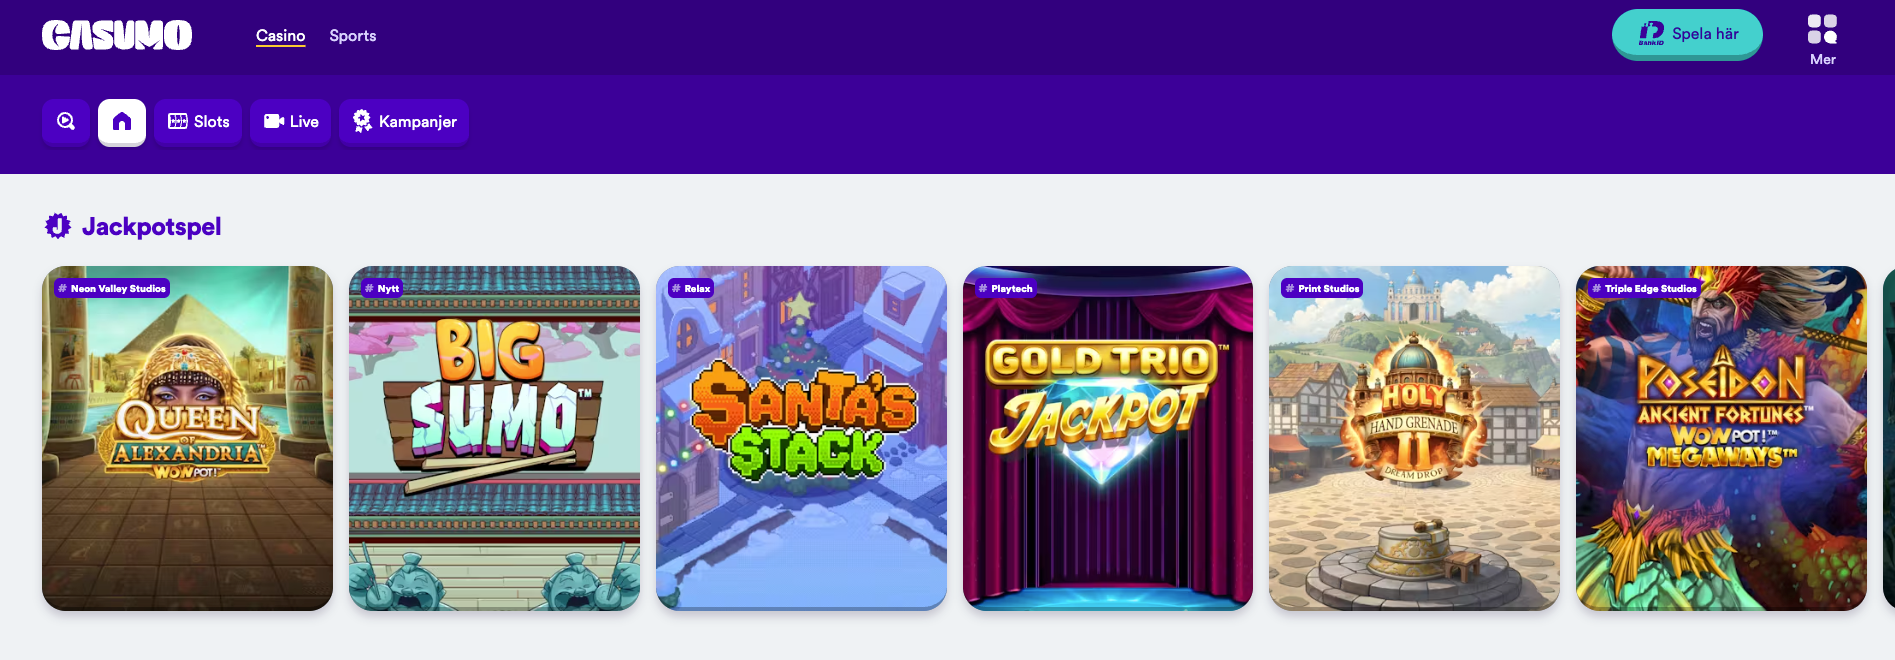Open the game search icon
The image size is (1895, 660).
click(x=66, y=121)
